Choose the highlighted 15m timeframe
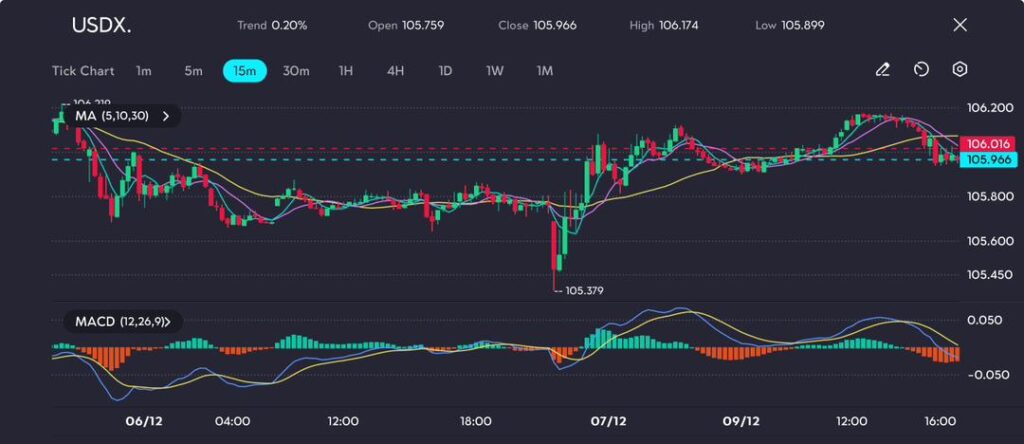Screen dimensions: 1024x444 (244, 71)
